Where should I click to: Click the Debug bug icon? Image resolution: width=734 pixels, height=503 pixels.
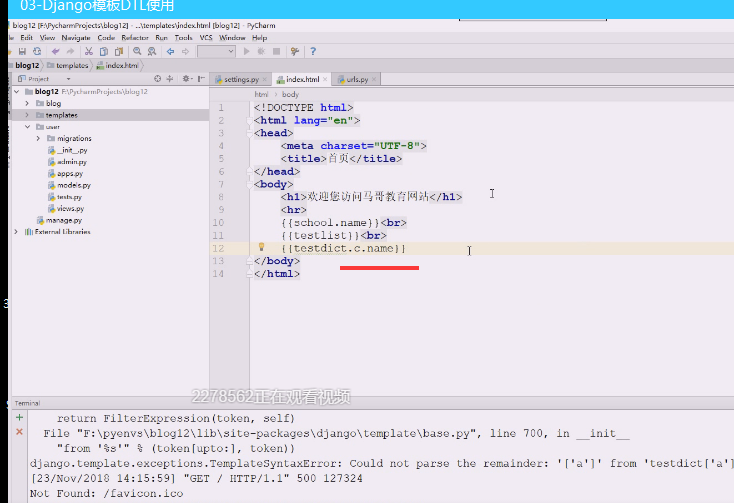[x=261, y=51]
